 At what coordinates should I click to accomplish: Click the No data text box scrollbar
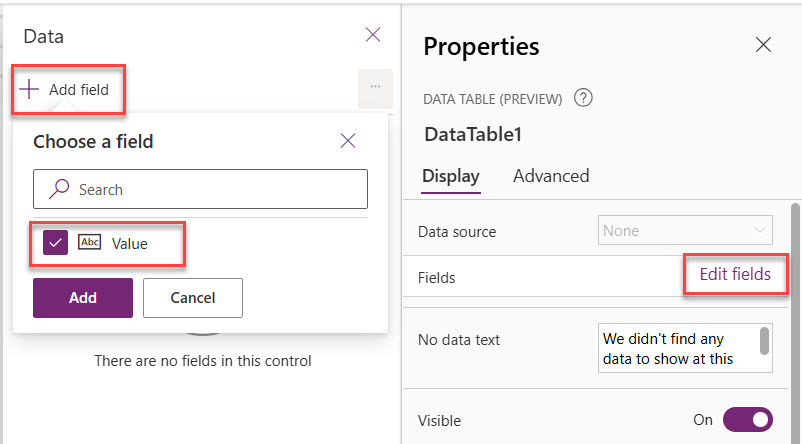(765, 342)
